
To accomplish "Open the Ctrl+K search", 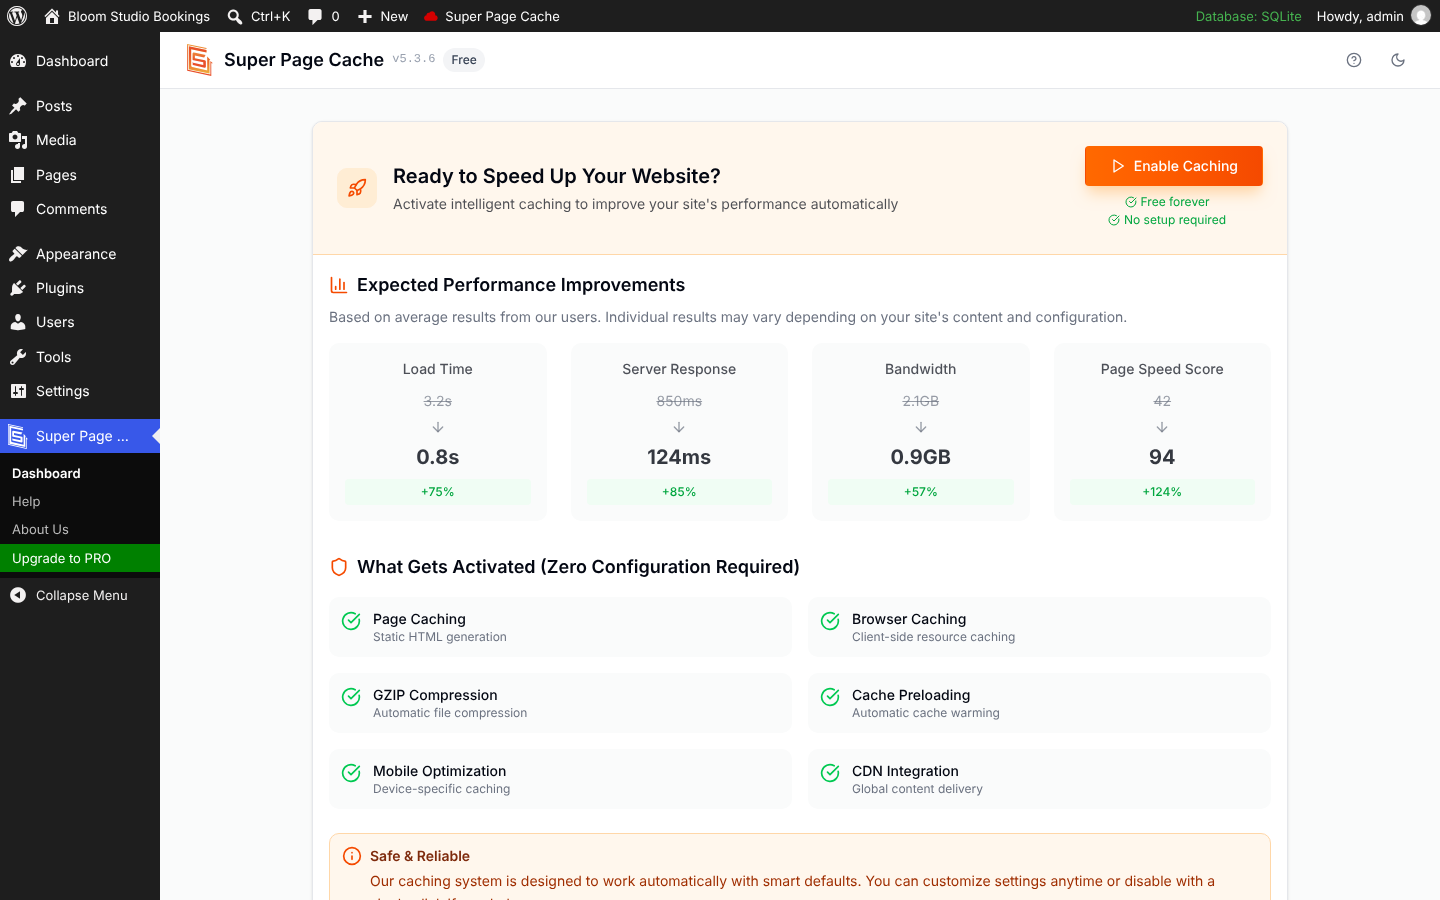I will coord(259,16).
